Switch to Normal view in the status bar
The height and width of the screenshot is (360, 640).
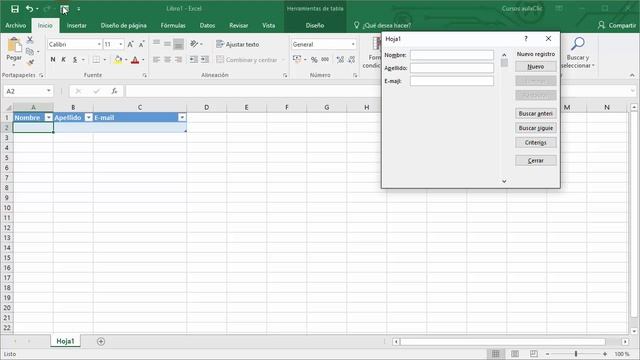coord(496,354)
